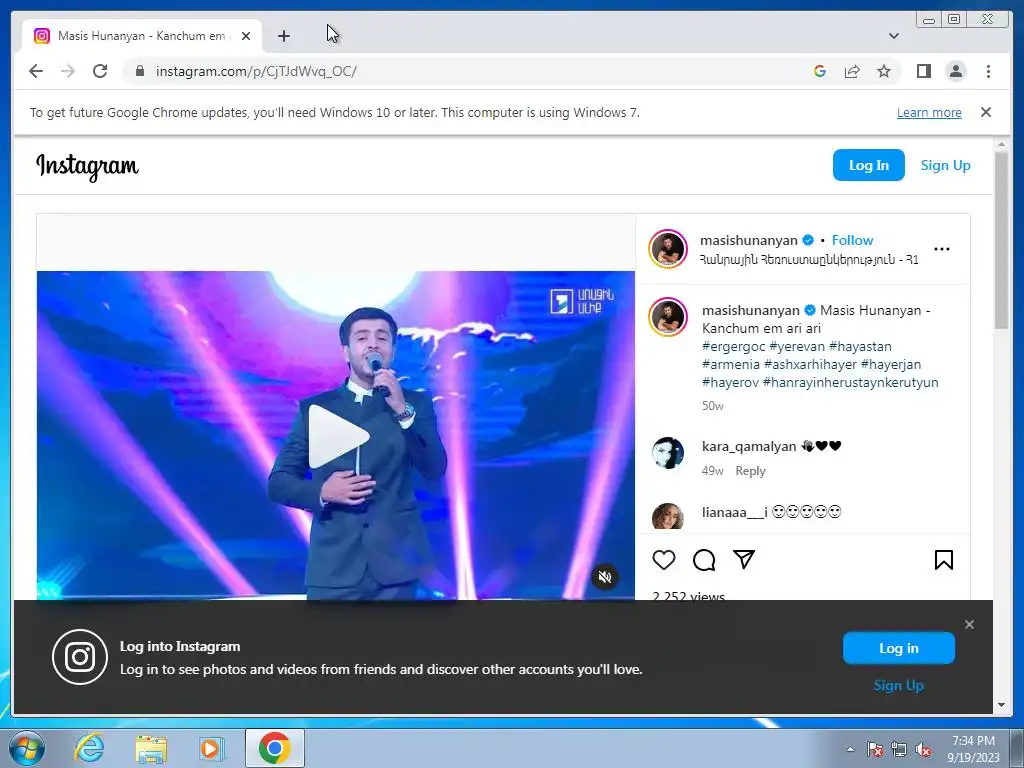Open the #ashxarhihayer hashtag

point(810,364)
